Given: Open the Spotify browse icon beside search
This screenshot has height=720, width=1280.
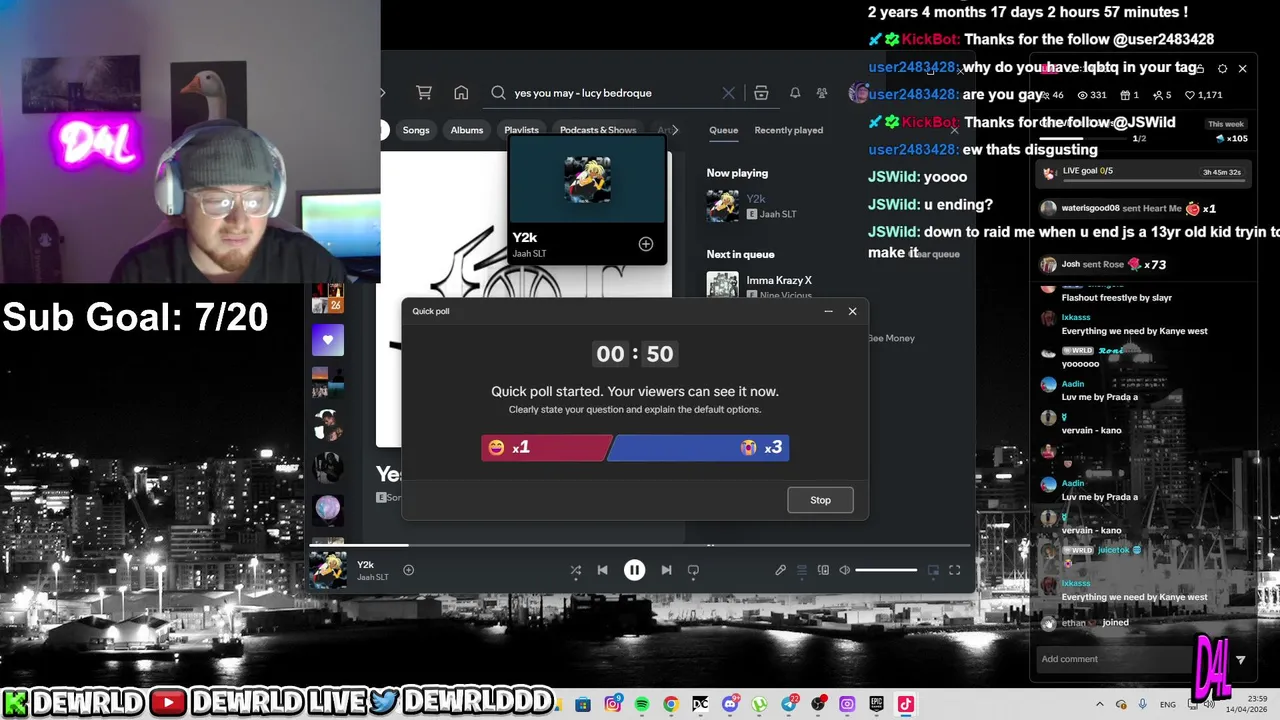Looking at the screenshot, I should pyautogui.click(x=761, y=93).
